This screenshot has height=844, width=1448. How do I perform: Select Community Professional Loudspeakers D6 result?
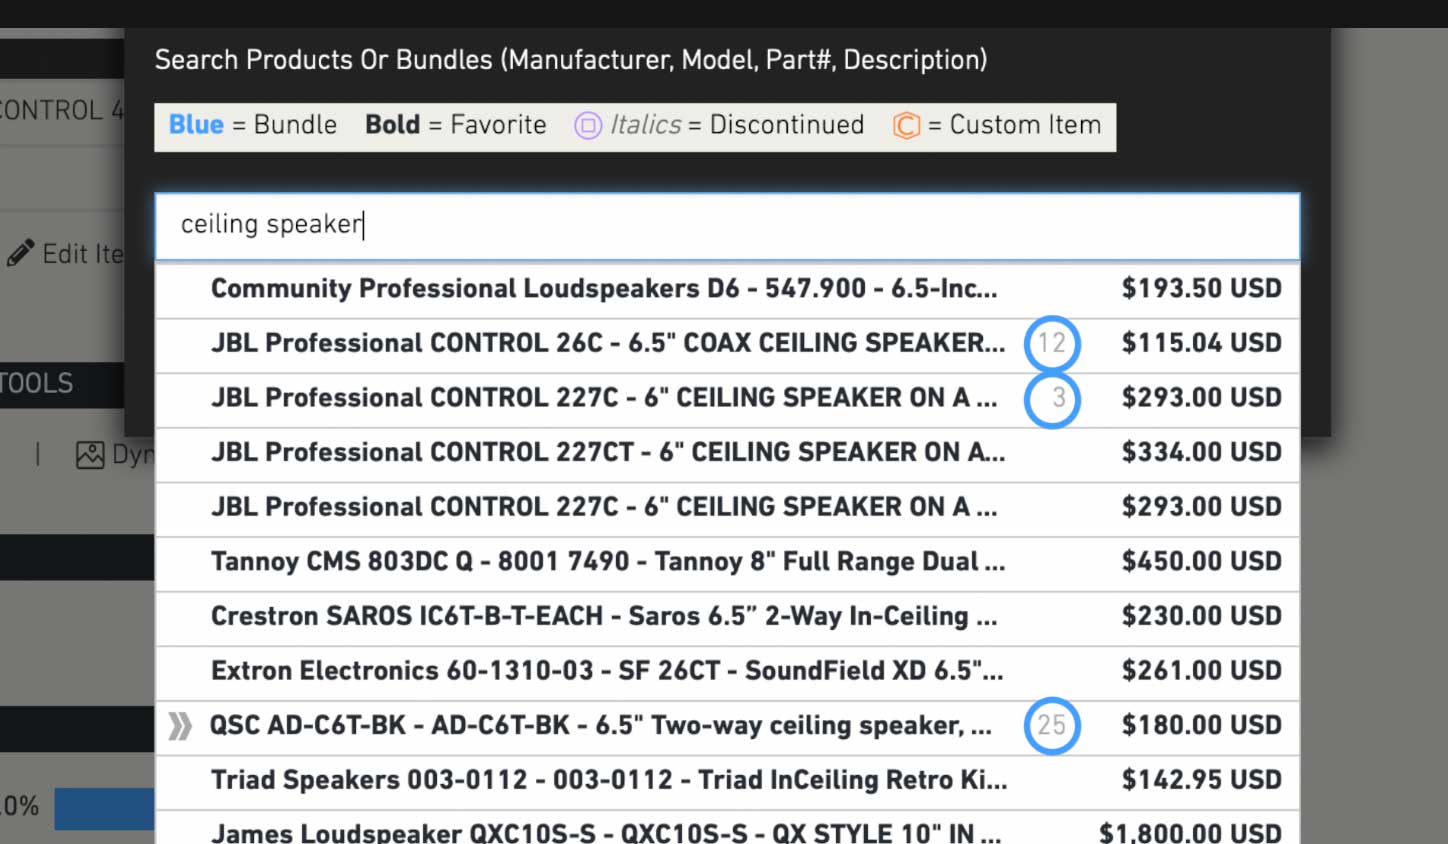coord(727,290)
